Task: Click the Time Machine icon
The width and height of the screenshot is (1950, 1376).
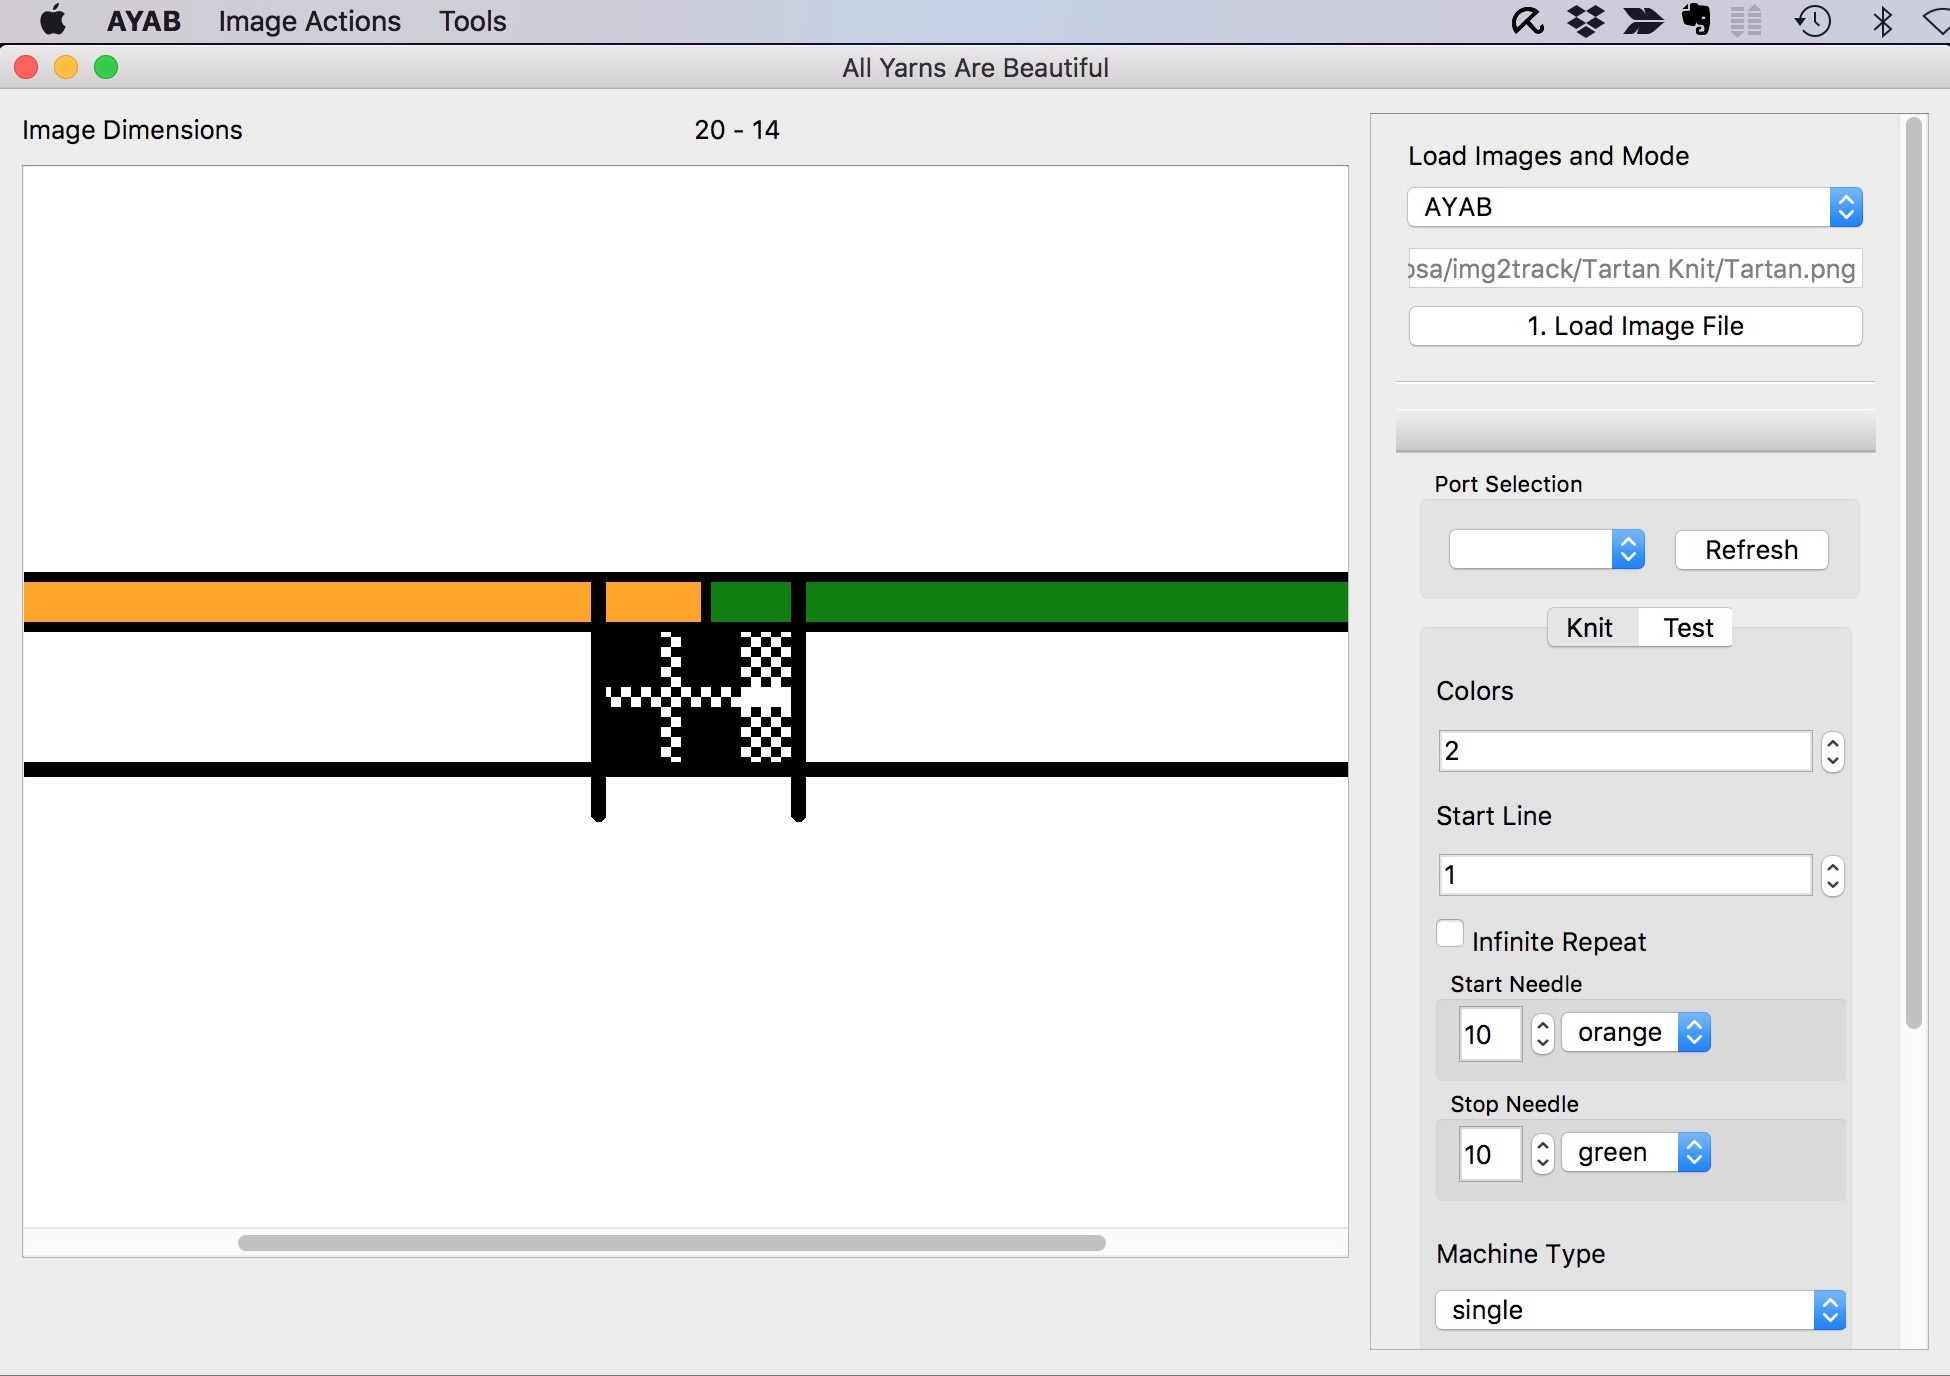Action: point(1813,21)
